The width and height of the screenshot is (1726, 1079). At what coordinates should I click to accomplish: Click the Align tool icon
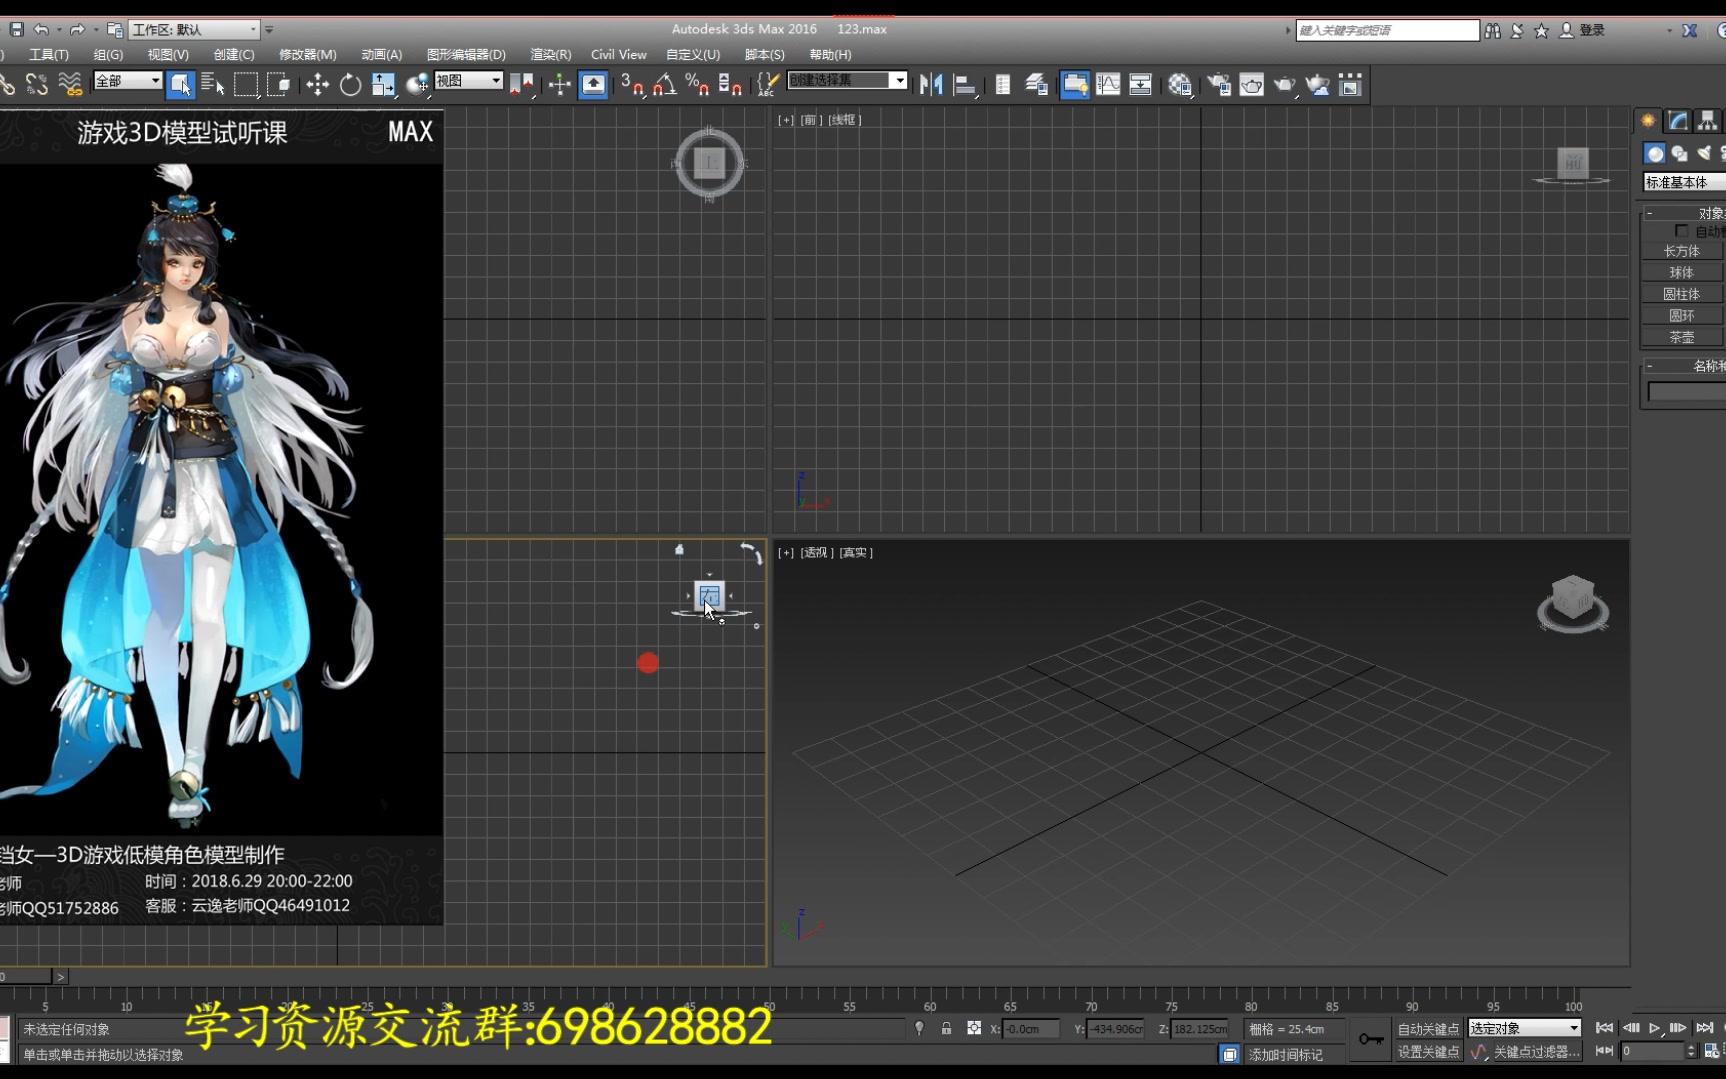[x=964, y=85]
